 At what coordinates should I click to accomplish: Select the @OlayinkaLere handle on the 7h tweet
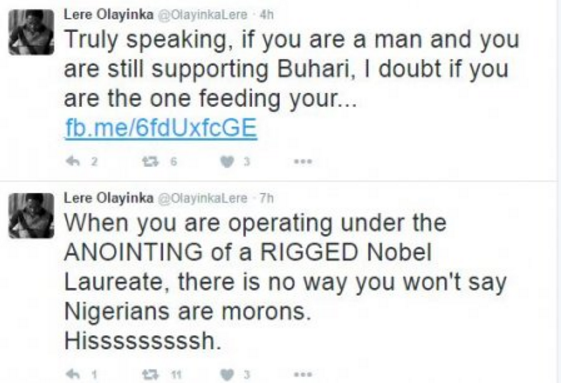203,198
